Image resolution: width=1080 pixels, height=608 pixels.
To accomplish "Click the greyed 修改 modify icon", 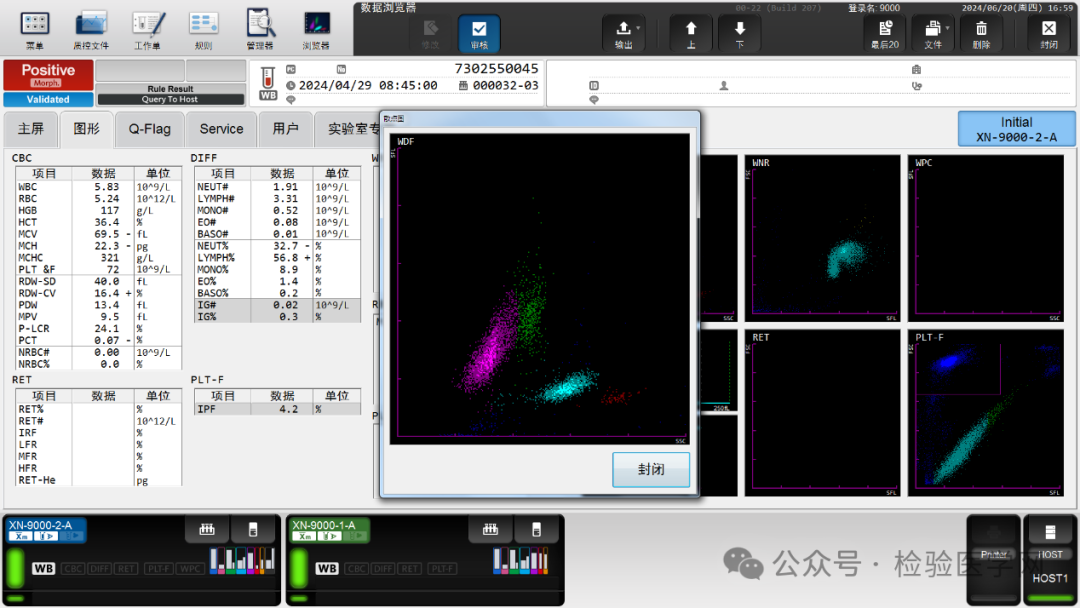I will [x=430, y=34].
